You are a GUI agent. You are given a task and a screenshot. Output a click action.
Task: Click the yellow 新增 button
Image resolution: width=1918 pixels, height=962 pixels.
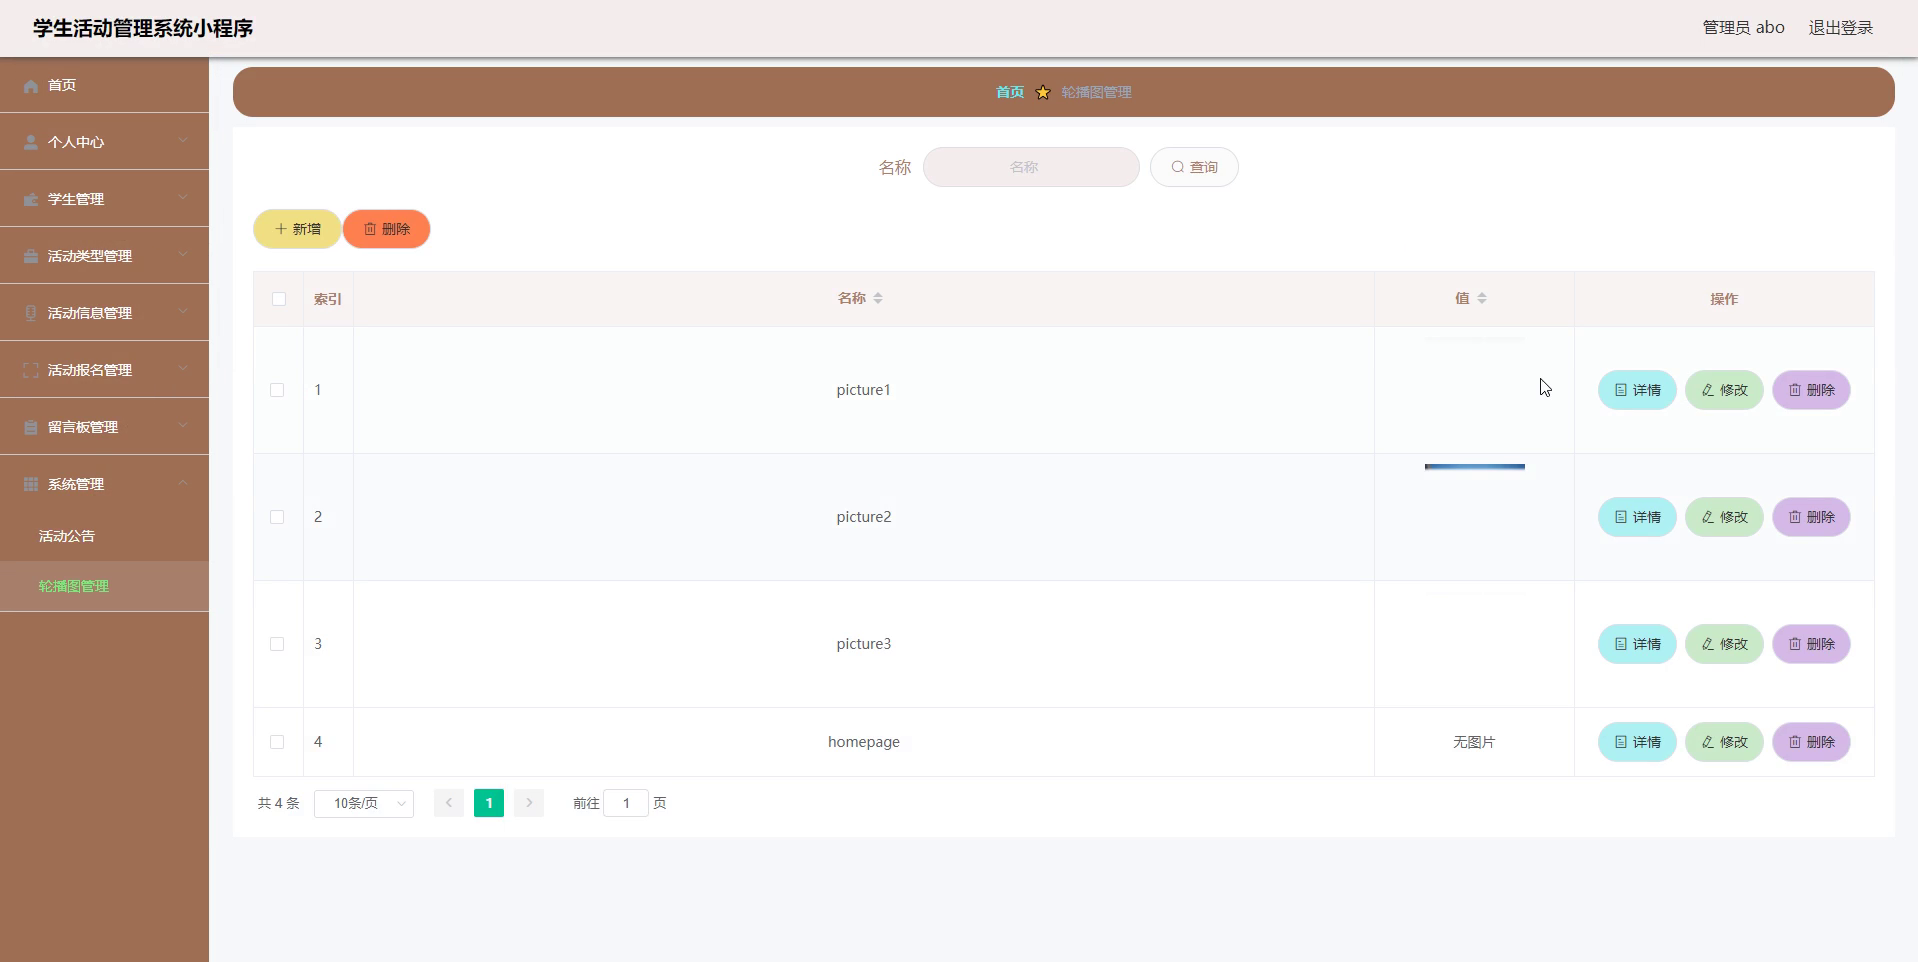297,229
